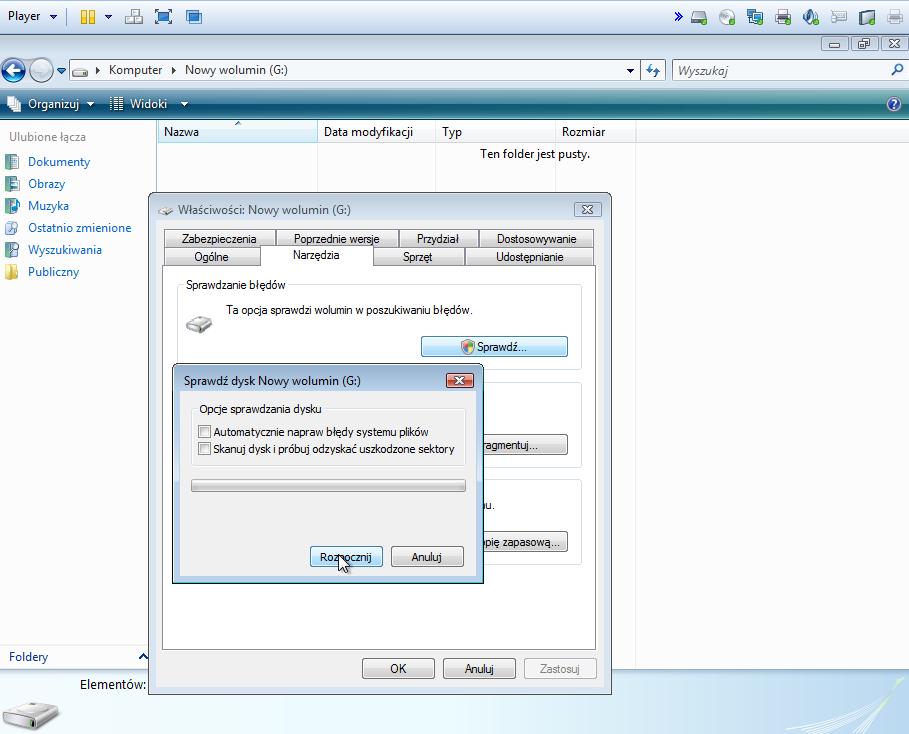Show more VMware devices via double chevron
909x734 pixels.
[678, 17]
